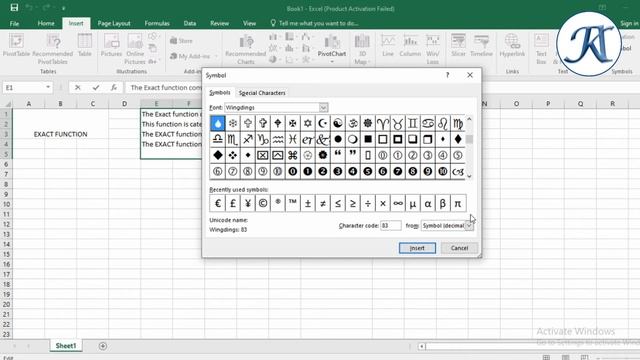Select the Sheet1 worksheet tab
This screenshot has height=360, width=640.
(x=66, y=346)
